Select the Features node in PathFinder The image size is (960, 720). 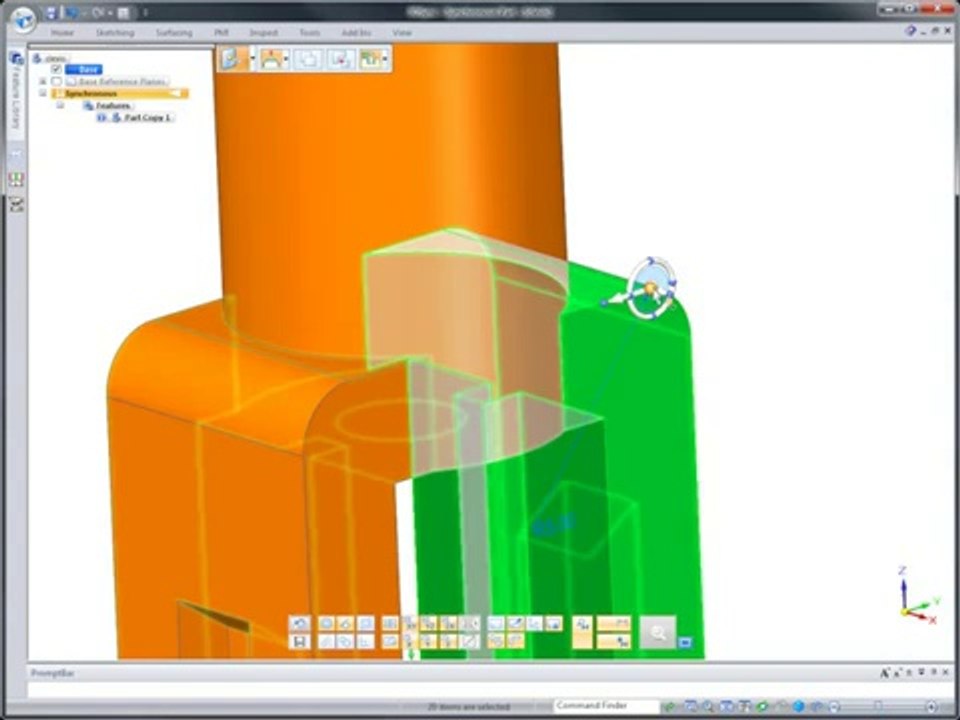point(107,105)
